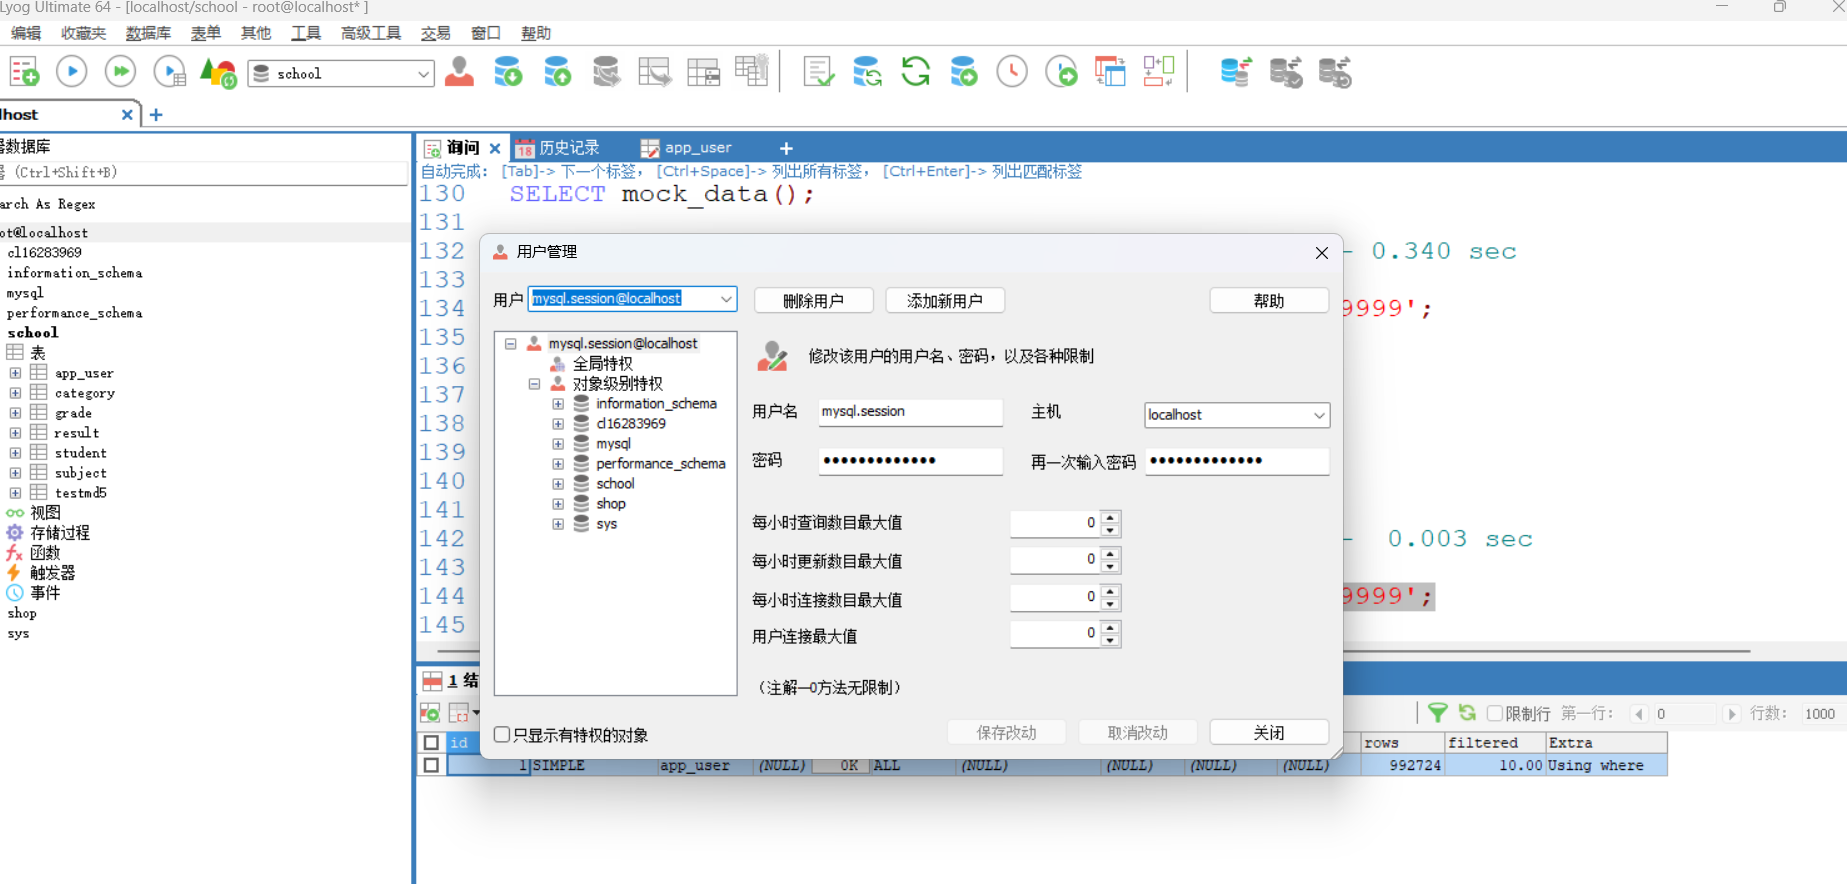
Task: Open the 用户 dropdown in user manager
Action: (x=726, y=299)
